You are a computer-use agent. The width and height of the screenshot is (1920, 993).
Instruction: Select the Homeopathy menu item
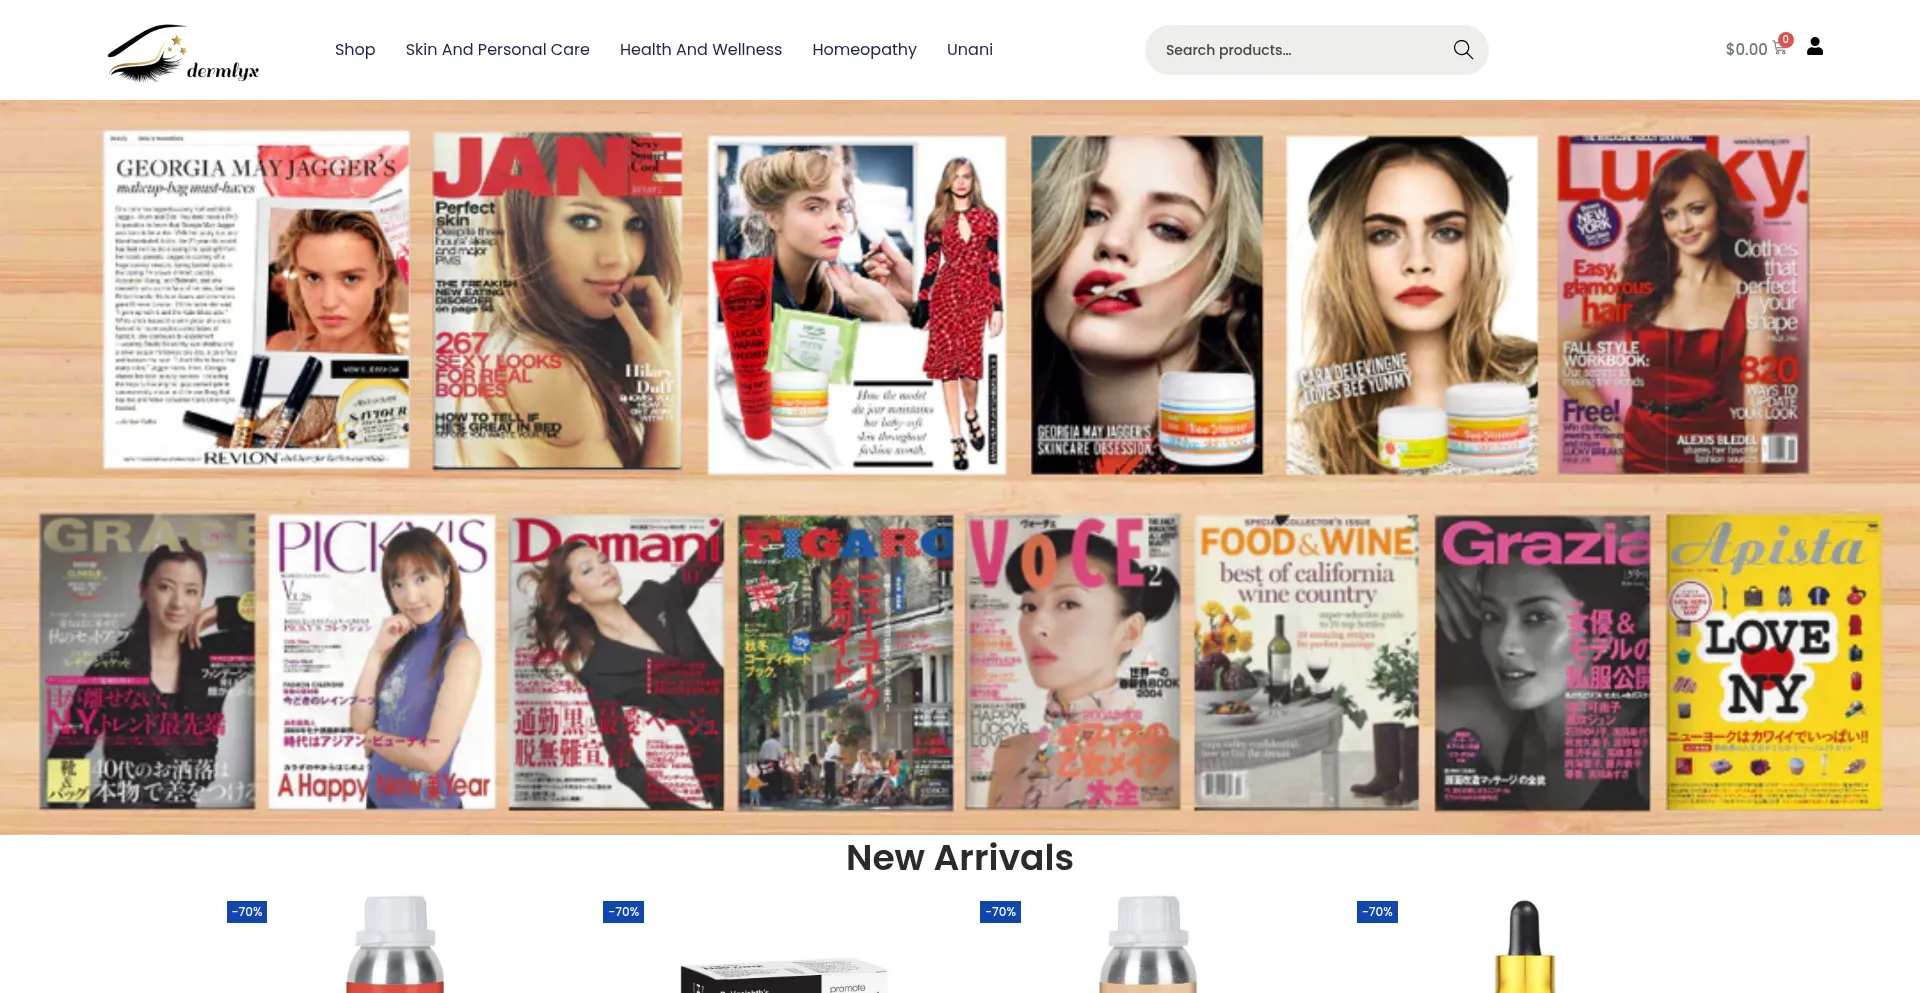point(864,50)
